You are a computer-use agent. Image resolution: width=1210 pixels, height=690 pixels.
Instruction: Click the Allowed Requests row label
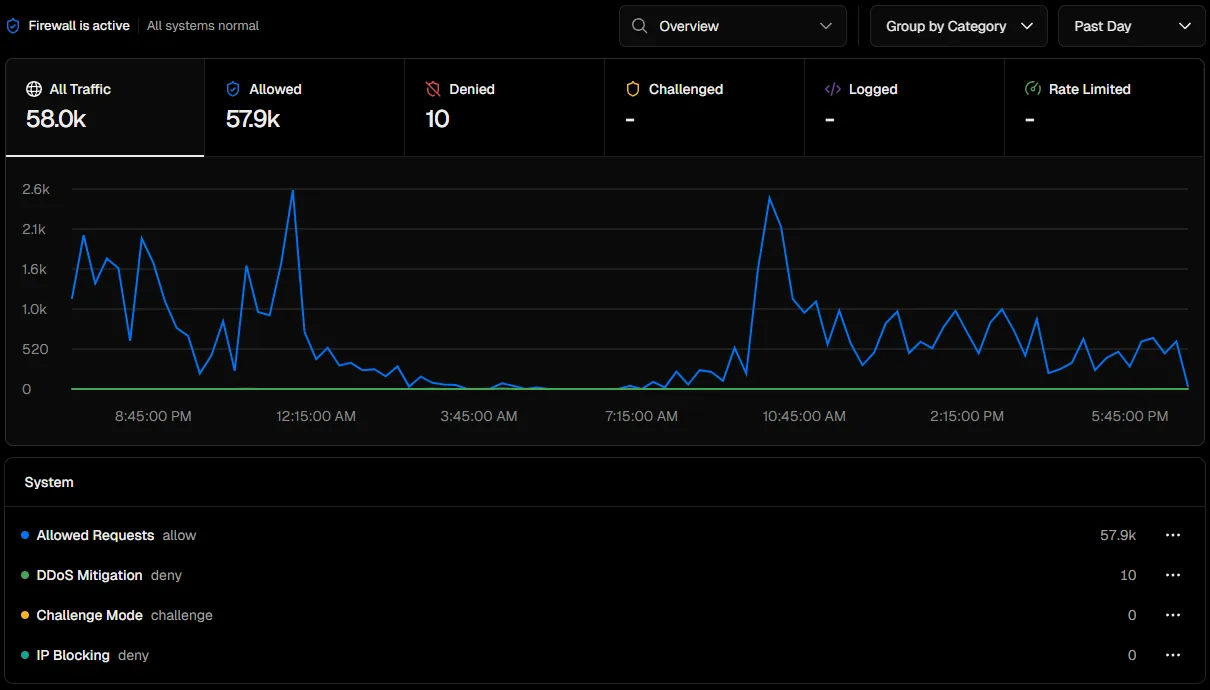point(95,535)
